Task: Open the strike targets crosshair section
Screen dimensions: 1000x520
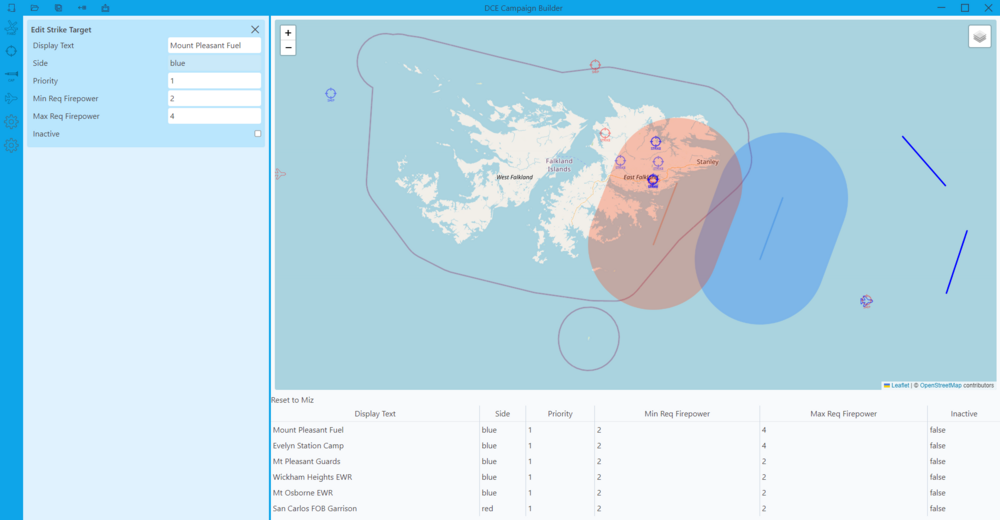Action: (x=11, y=51)
